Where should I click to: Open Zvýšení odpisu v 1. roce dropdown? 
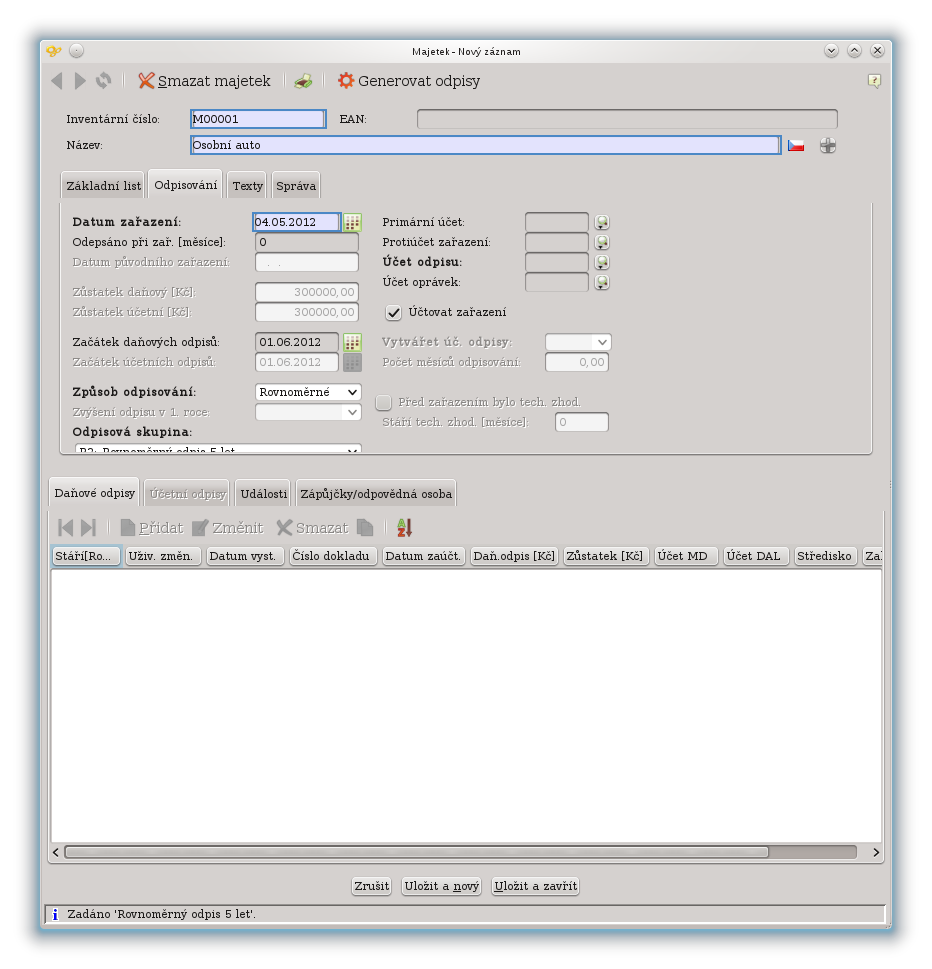pyautogui.click(x=308, y=412)
